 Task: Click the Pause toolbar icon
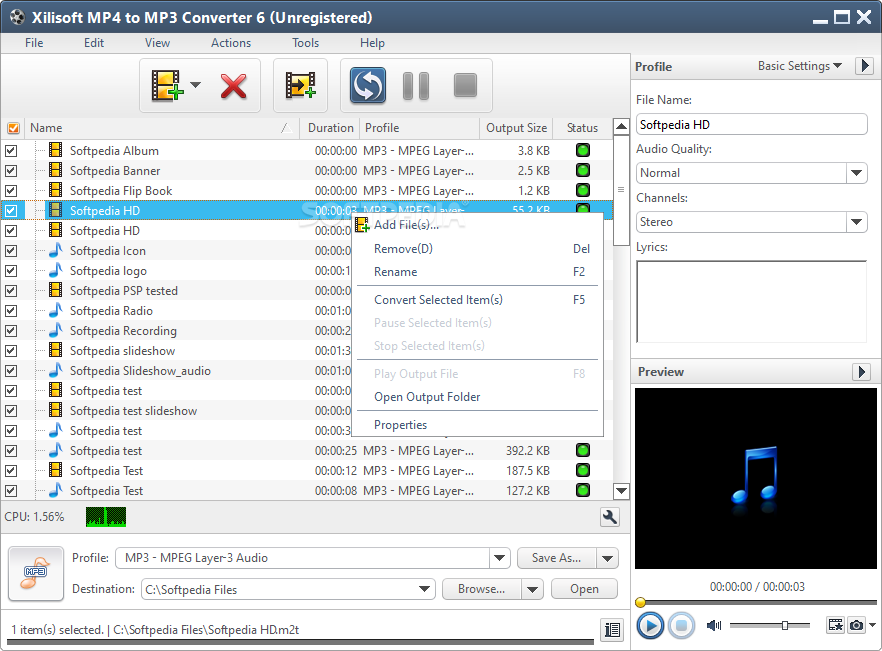(416, 86)
